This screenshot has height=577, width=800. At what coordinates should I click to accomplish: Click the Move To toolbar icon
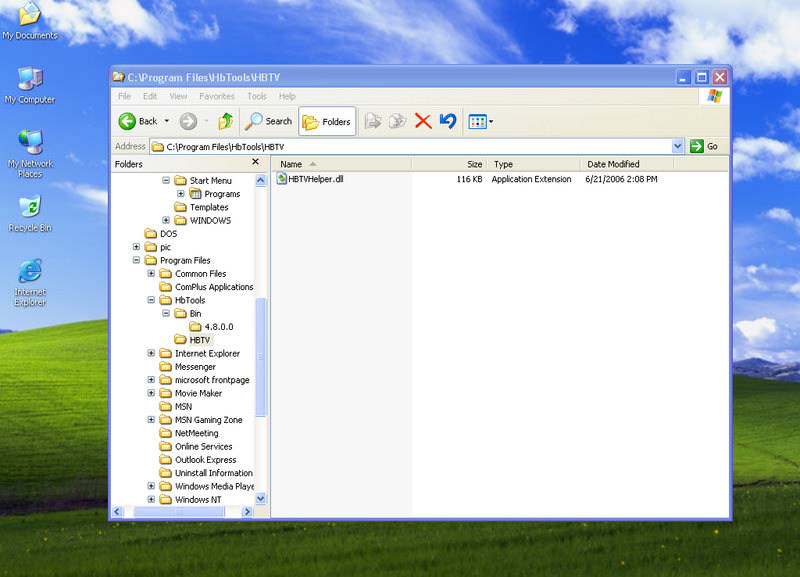click(x=372, y=121)
